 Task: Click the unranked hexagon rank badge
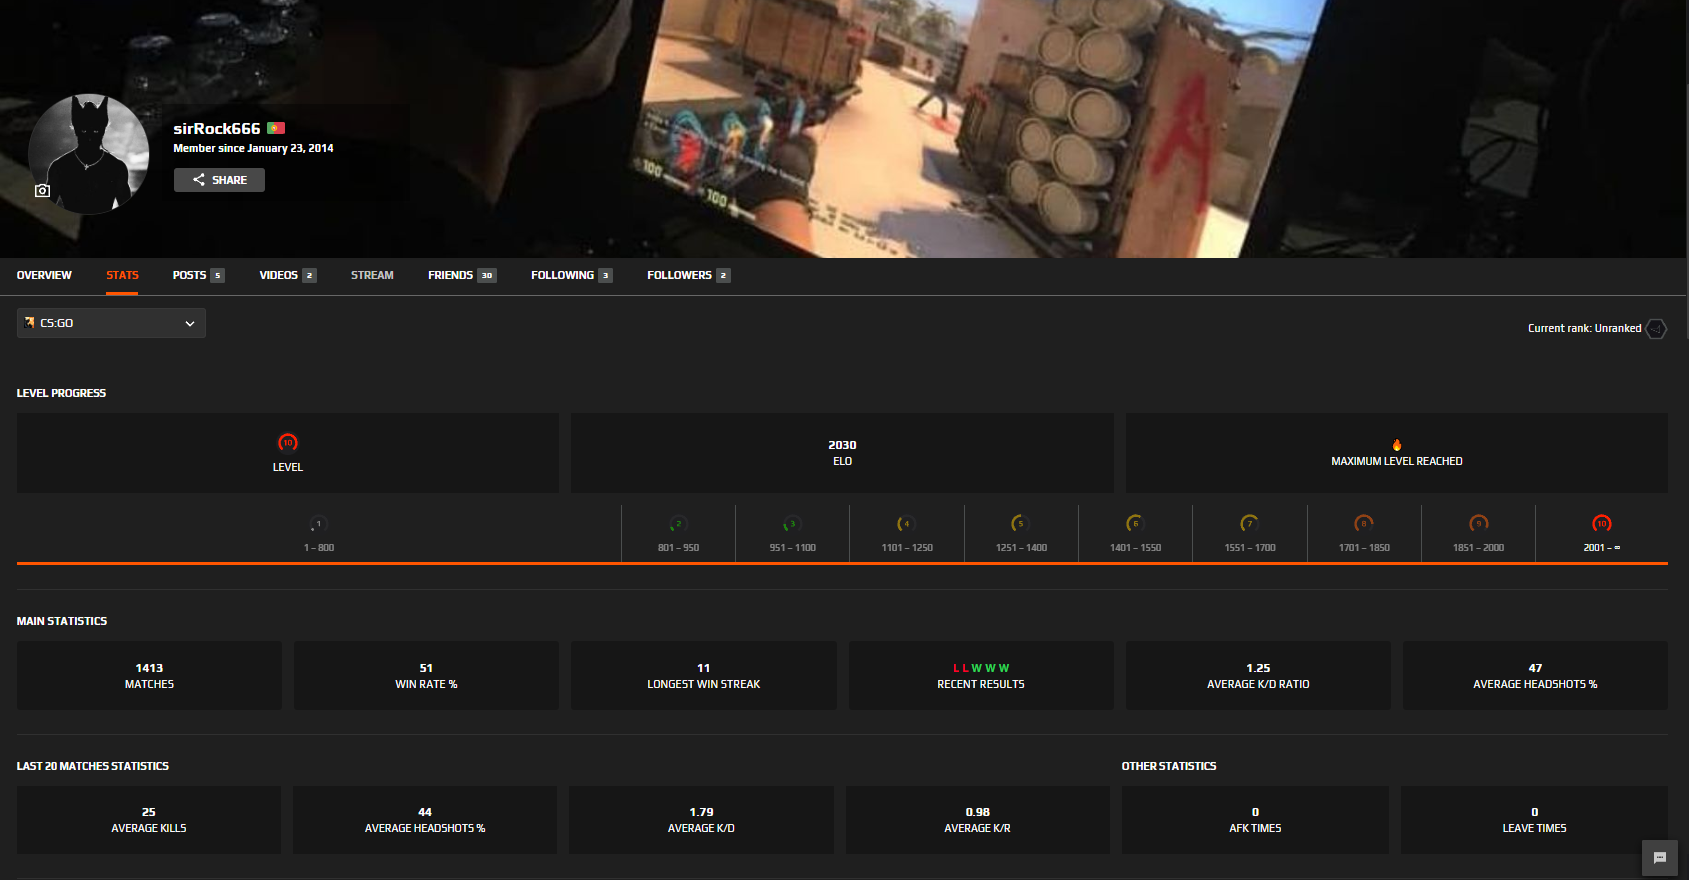tap(1656, 328)
